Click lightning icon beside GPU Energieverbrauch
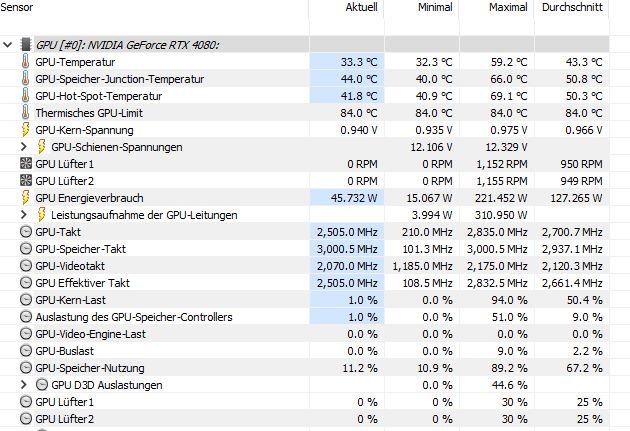 point(25,198)
